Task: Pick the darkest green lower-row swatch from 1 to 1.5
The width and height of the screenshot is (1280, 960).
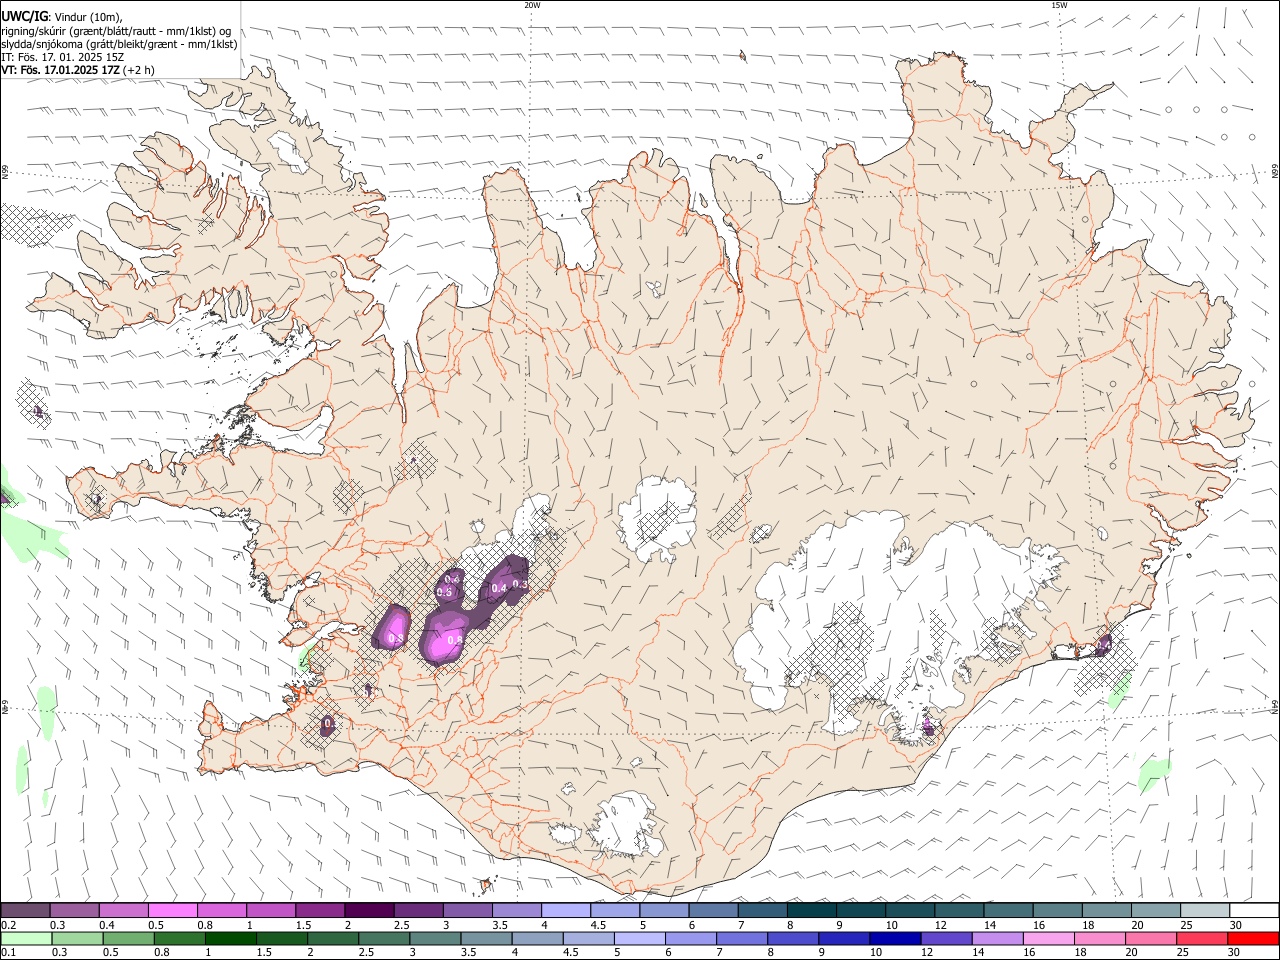Action: [230, 938]
